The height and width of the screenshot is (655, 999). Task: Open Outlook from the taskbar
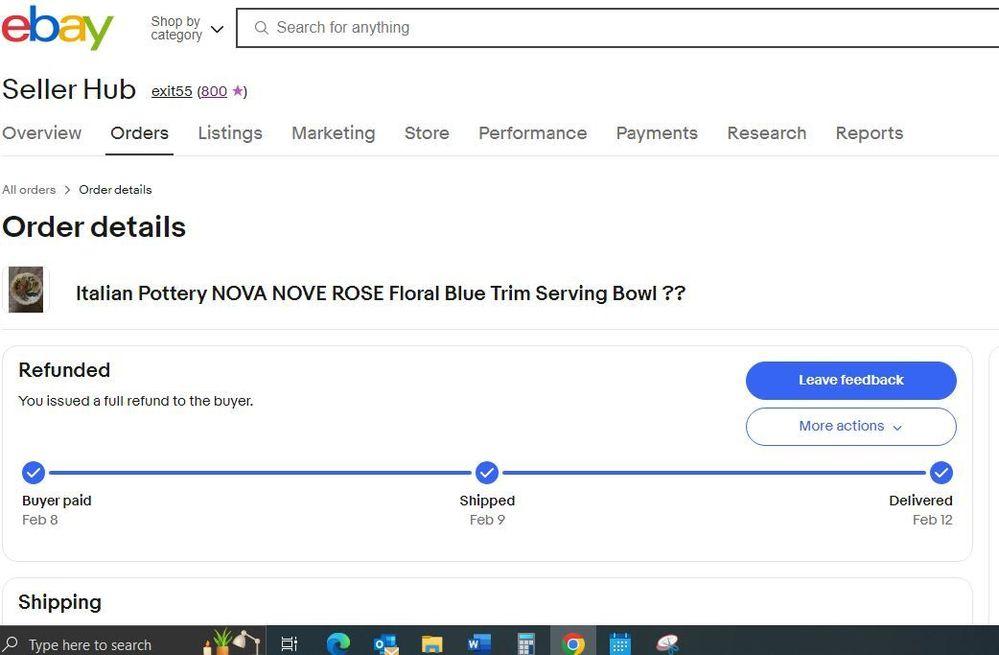386,644
